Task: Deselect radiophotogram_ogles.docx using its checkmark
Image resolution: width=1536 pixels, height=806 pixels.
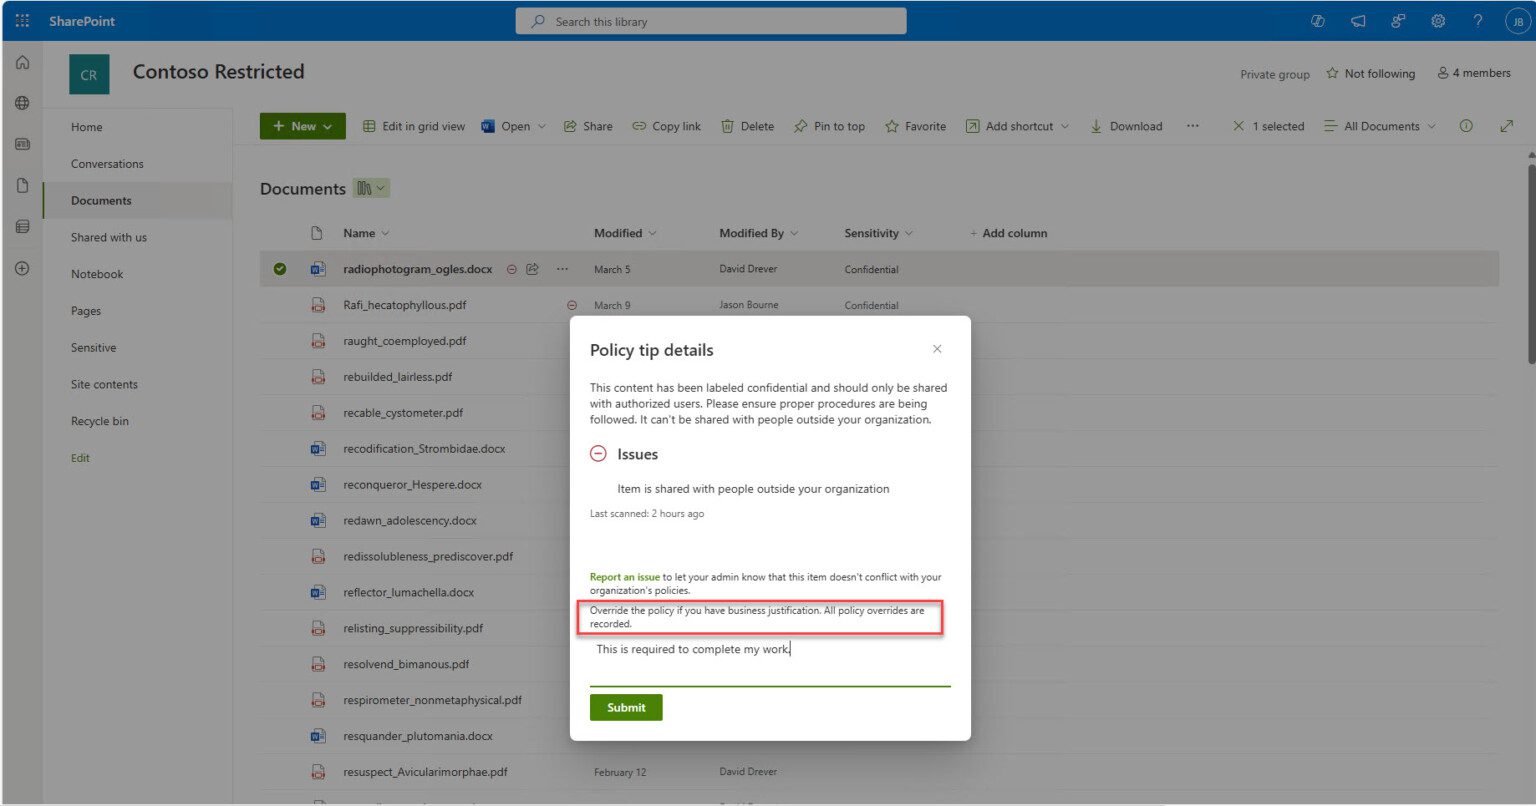Action: tap(279, 269)
